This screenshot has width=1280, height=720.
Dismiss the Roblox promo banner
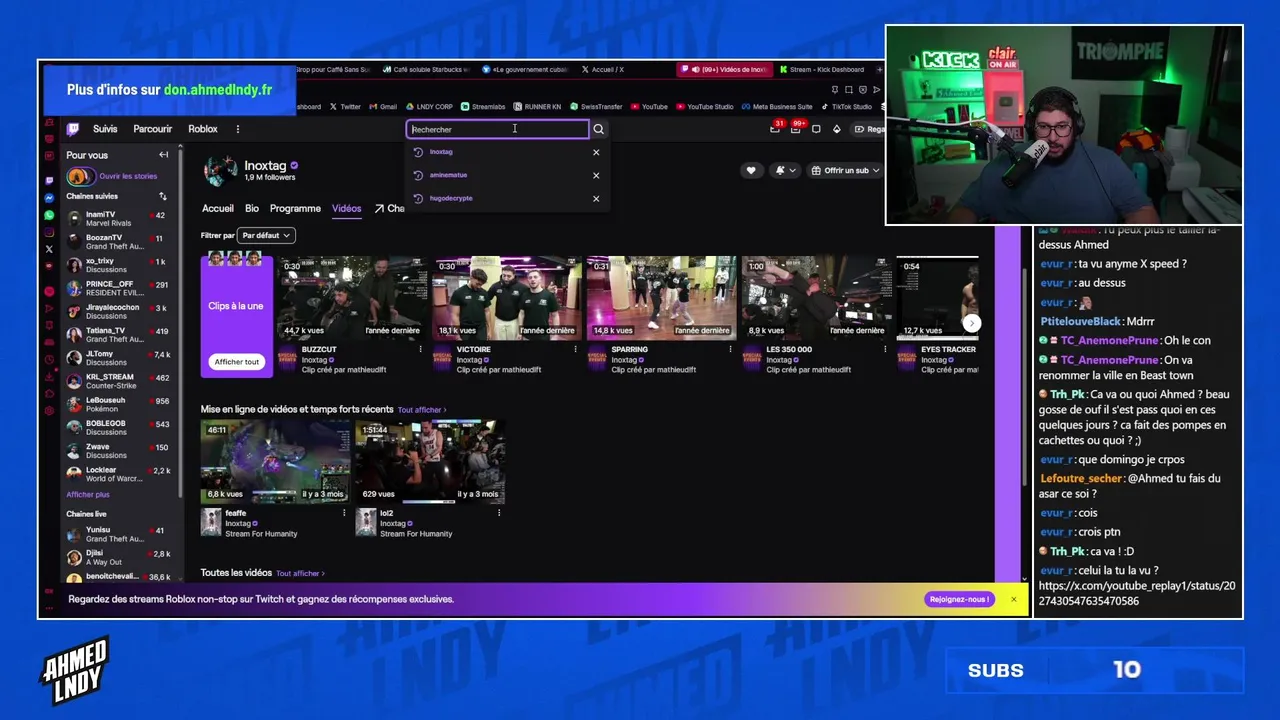(x=1013, y=599)
